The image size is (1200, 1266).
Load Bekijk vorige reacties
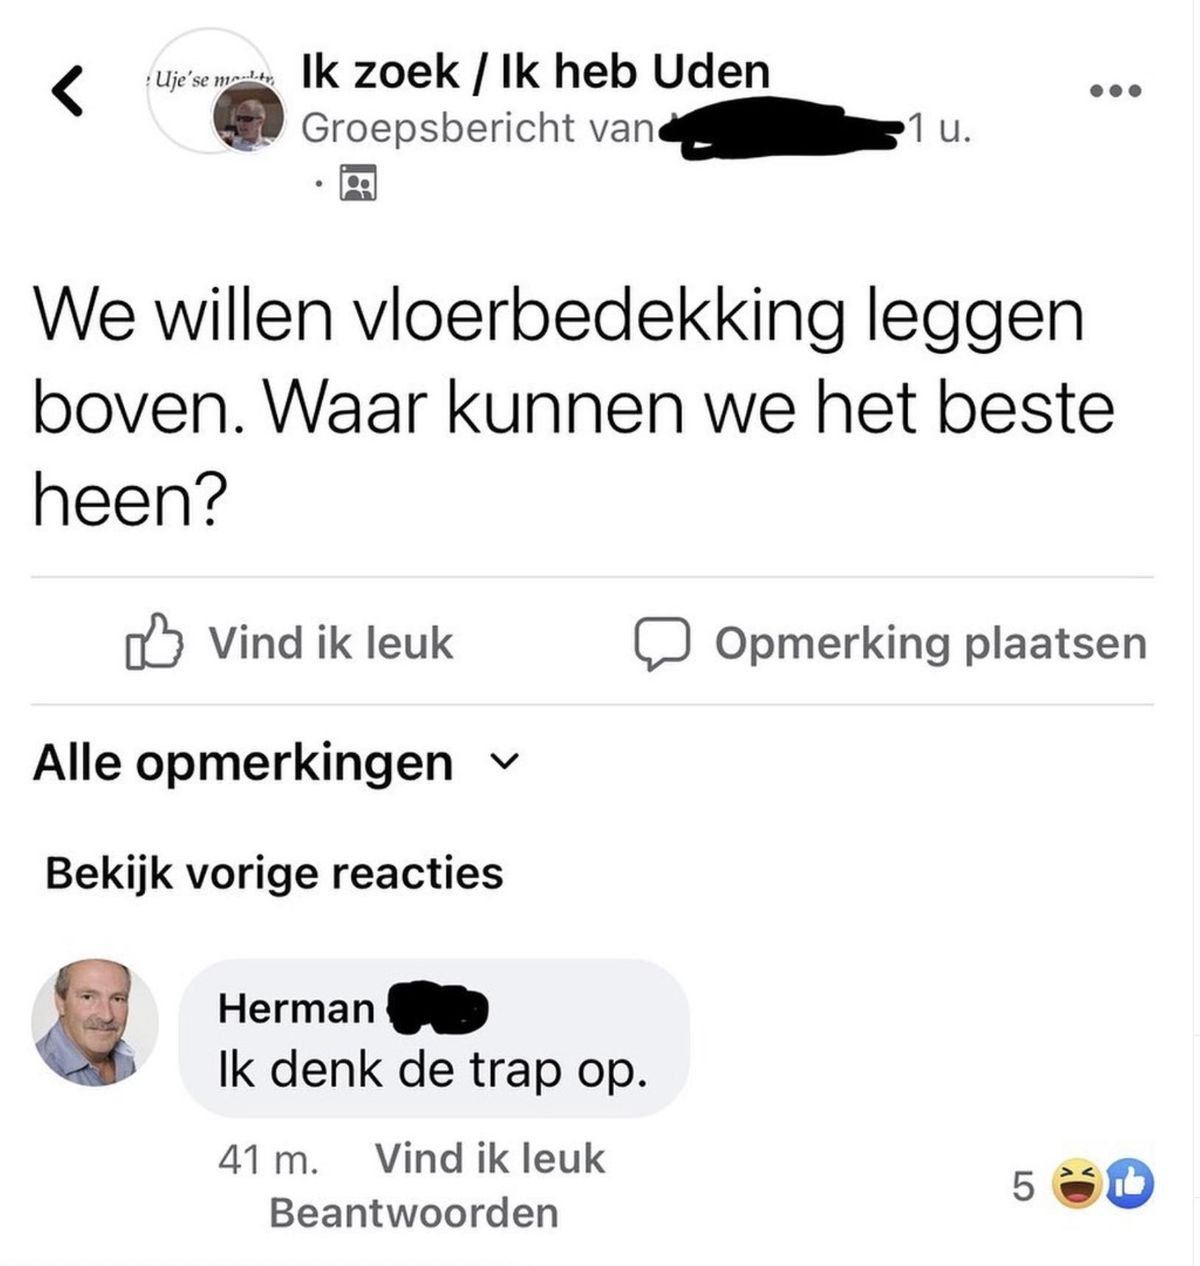274,873
